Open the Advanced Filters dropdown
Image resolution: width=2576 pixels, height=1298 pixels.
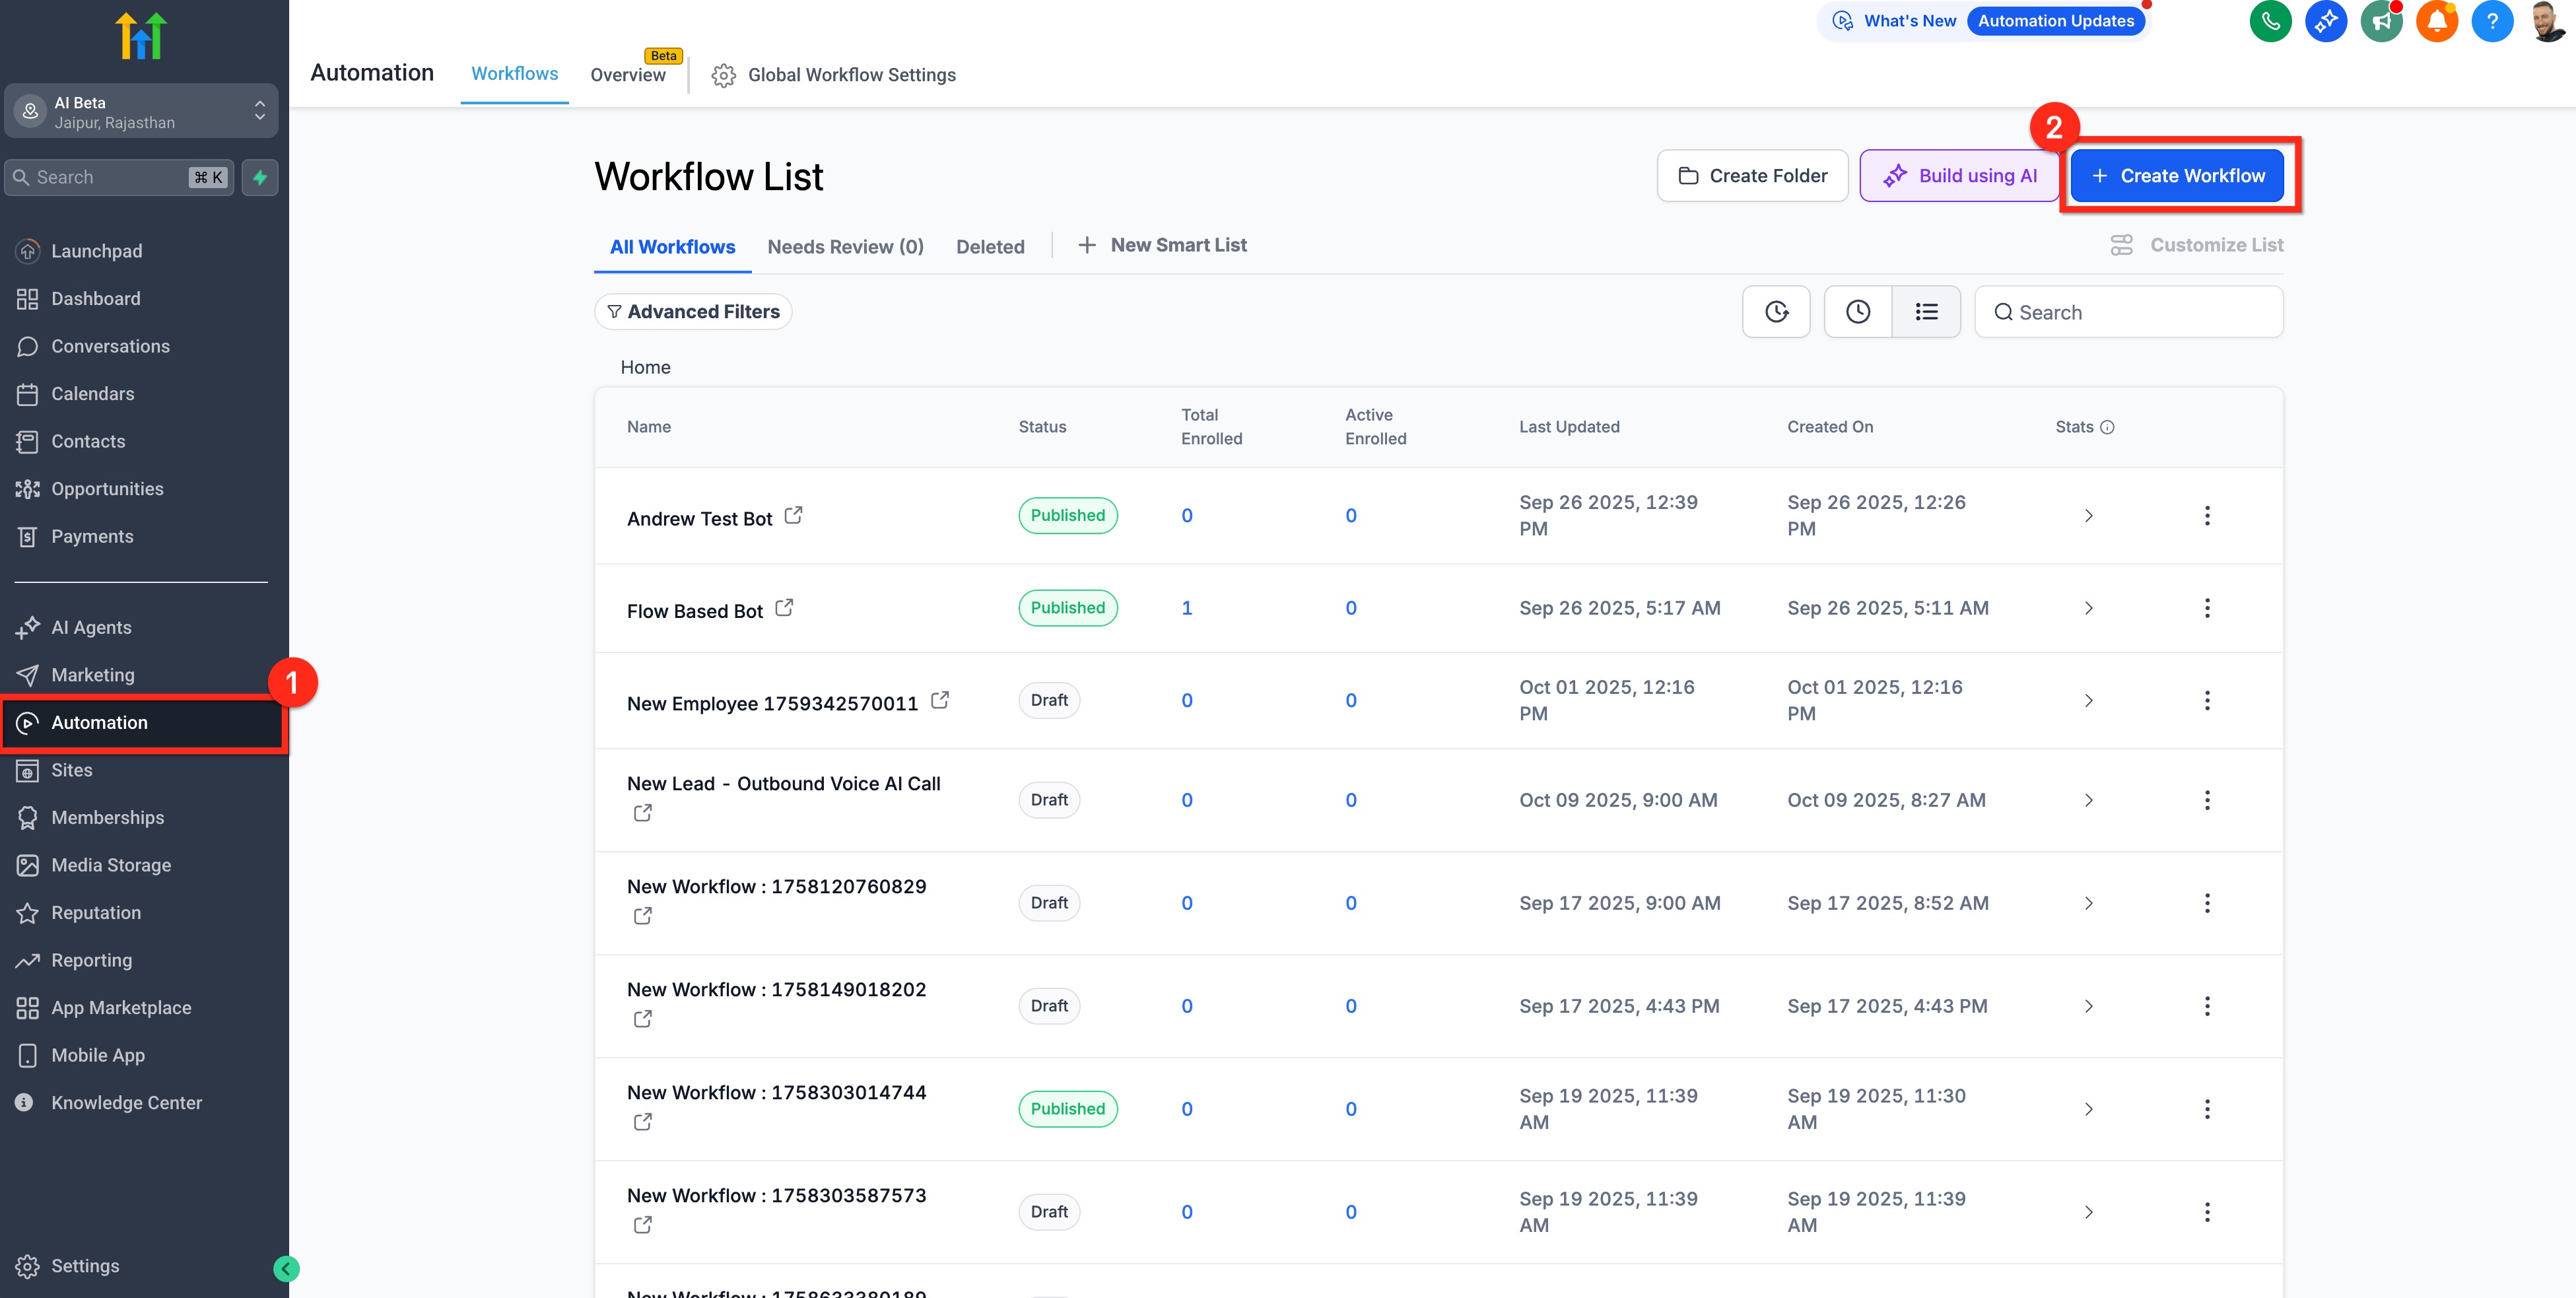click(x=693, y=312)
